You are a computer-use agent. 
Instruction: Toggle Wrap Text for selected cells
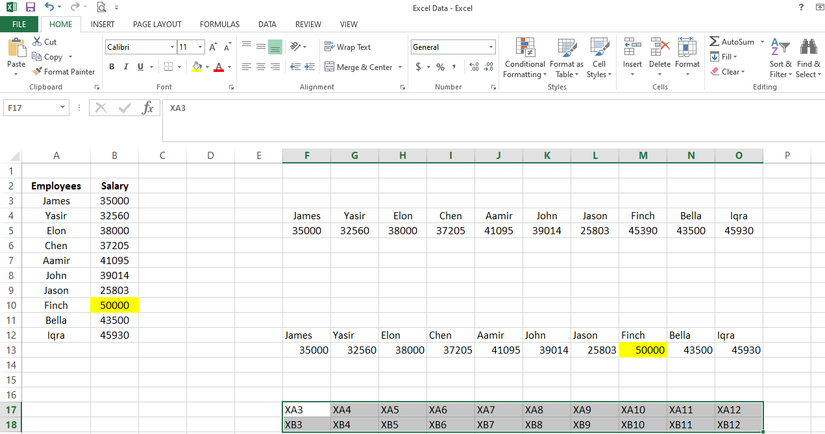[x=347, y=47]
